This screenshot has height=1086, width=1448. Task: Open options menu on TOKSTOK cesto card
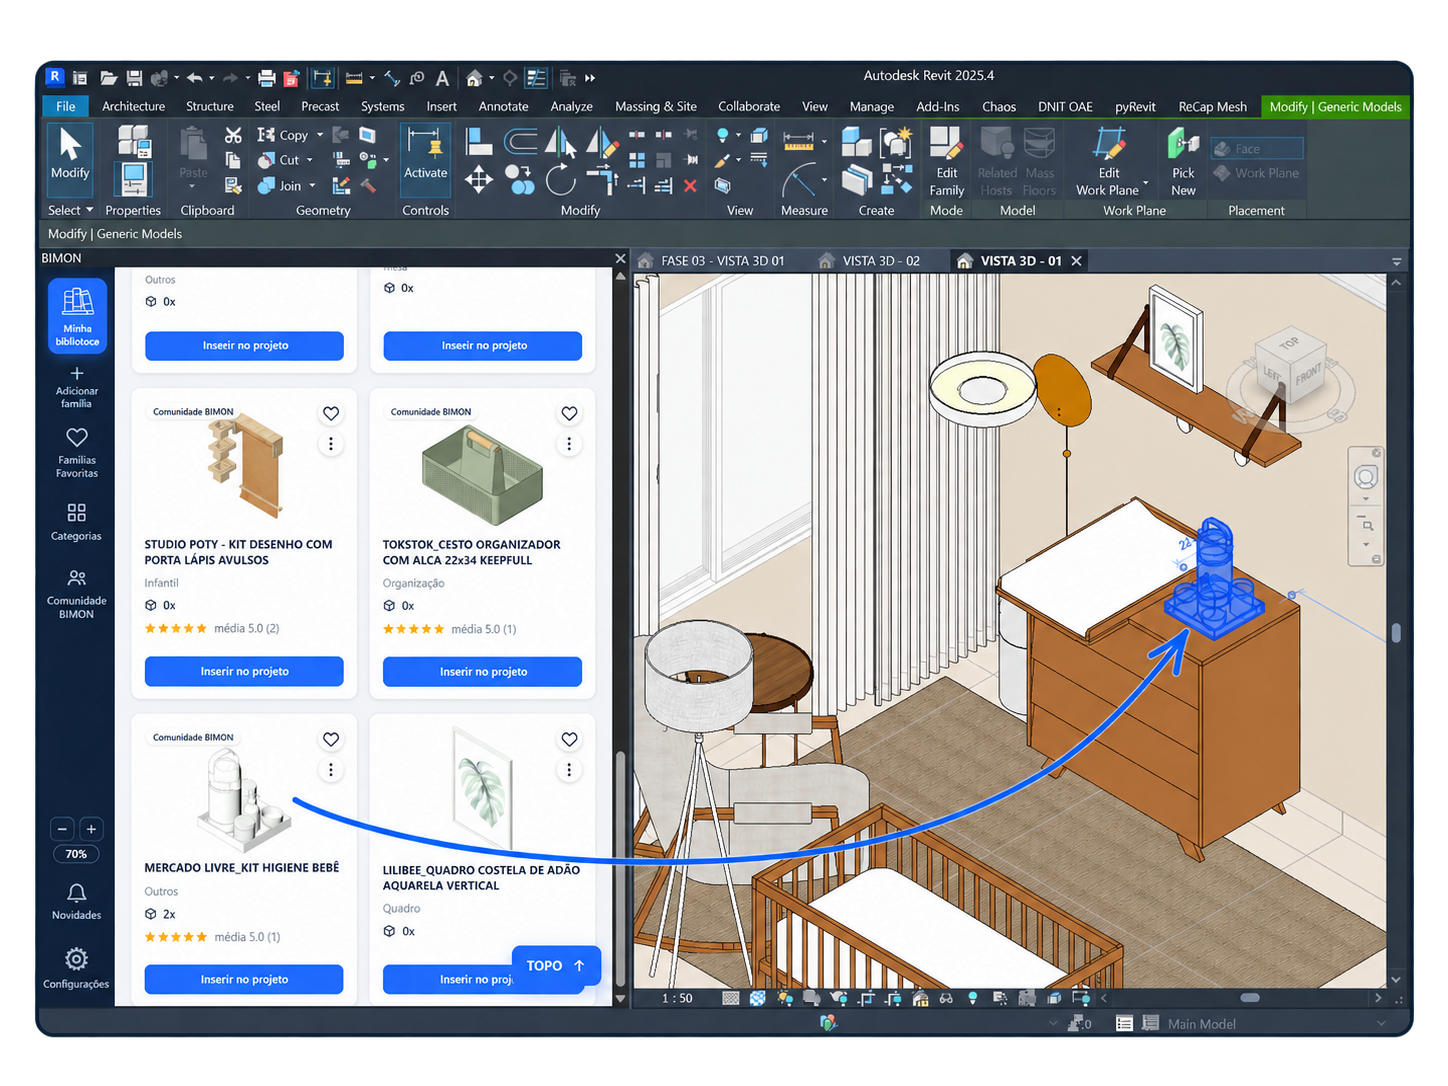569,444
